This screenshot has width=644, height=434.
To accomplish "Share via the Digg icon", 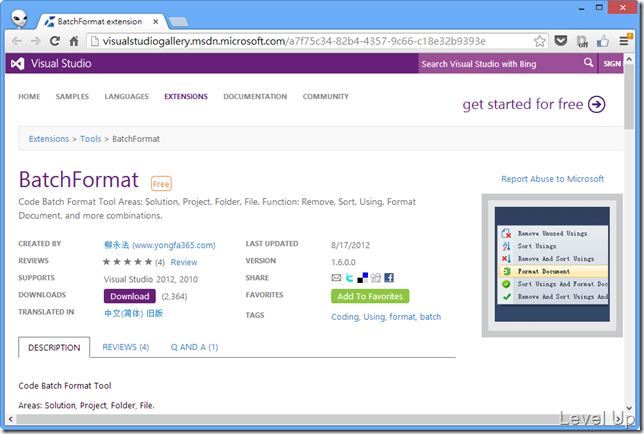I will 376,278.
